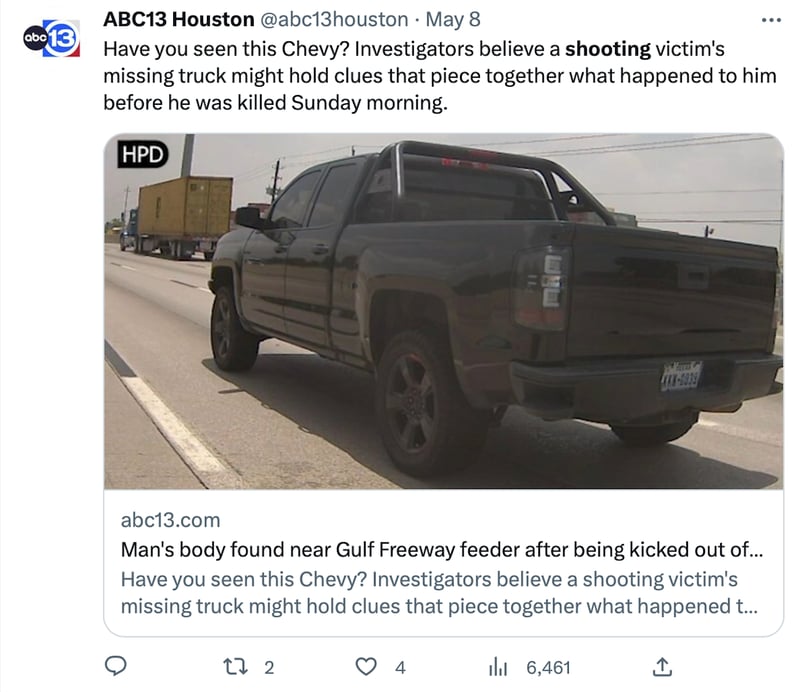Click the 6,461 views count
Screen dimensions: 800x692
[548, 667]
